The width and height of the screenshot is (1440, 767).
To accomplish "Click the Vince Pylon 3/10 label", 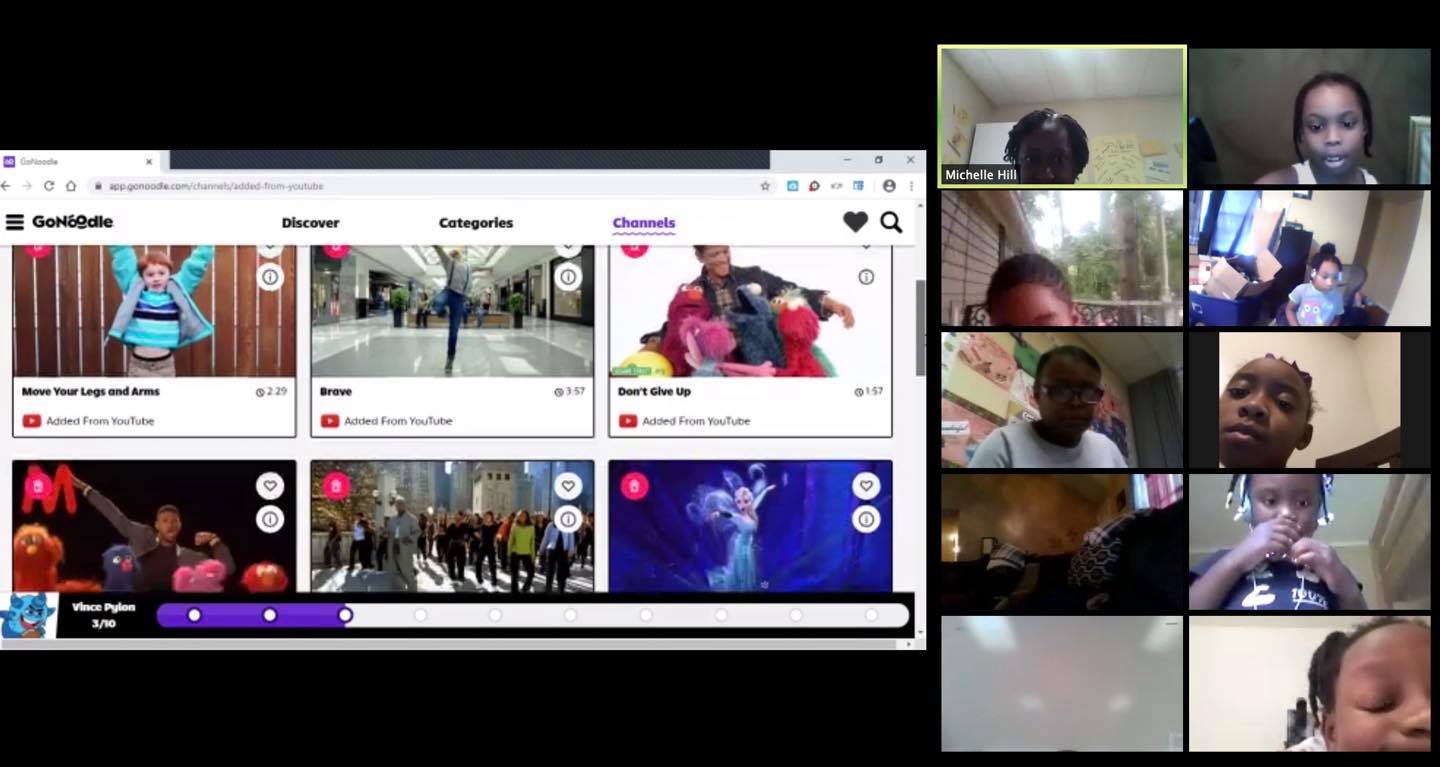I will pyautogui.click(x=103, y=615).
